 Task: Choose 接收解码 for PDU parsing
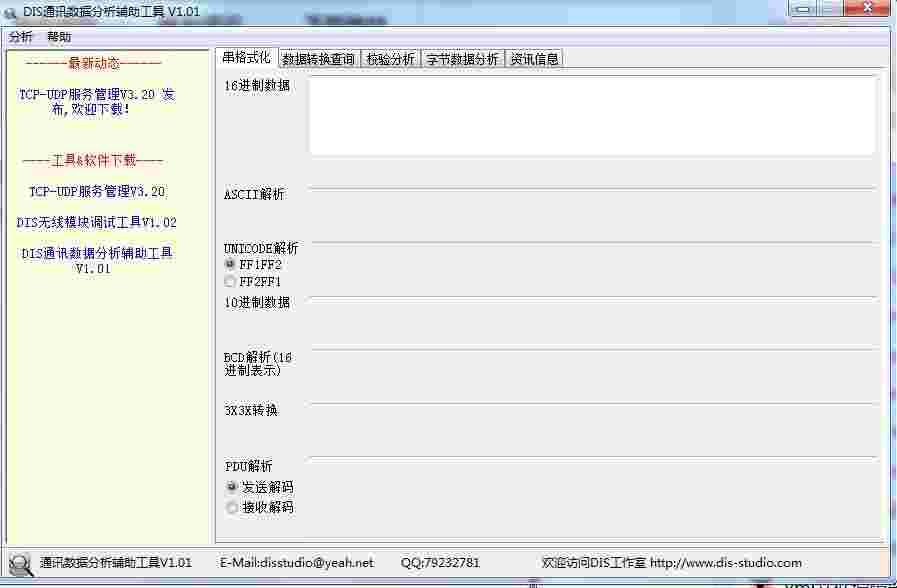(x=231, y=507)
